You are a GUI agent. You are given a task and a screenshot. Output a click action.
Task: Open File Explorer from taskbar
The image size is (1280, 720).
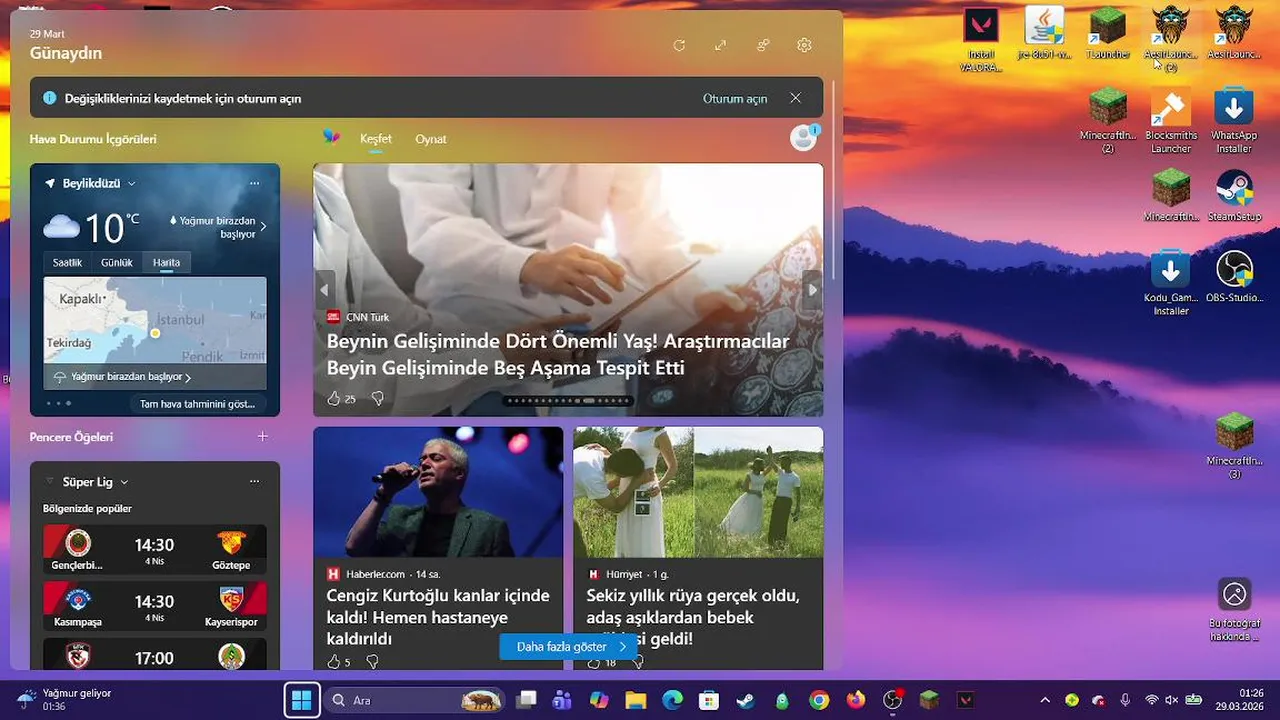tap(635, 700)
